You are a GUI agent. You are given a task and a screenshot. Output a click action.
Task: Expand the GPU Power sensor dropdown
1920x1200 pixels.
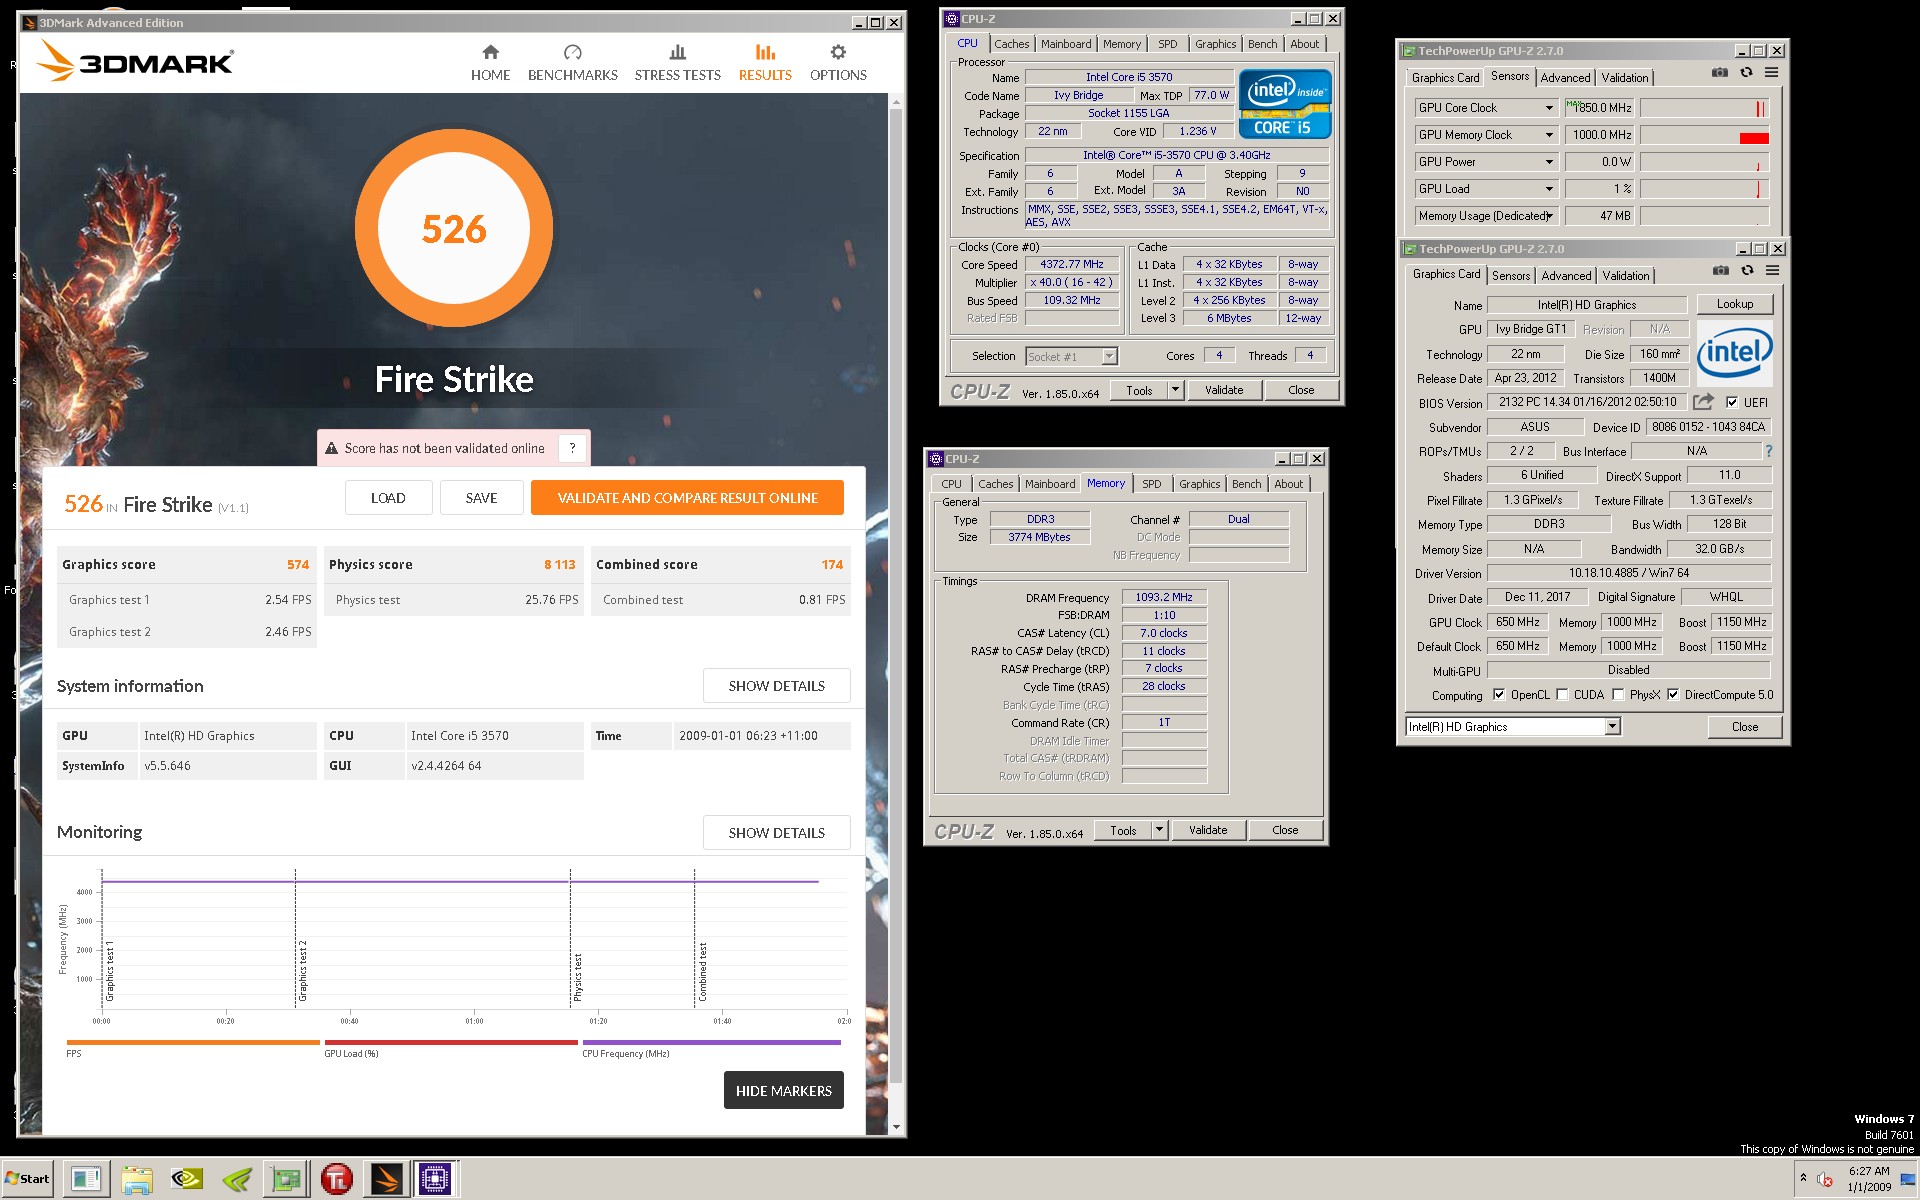tap(1549, 162)
